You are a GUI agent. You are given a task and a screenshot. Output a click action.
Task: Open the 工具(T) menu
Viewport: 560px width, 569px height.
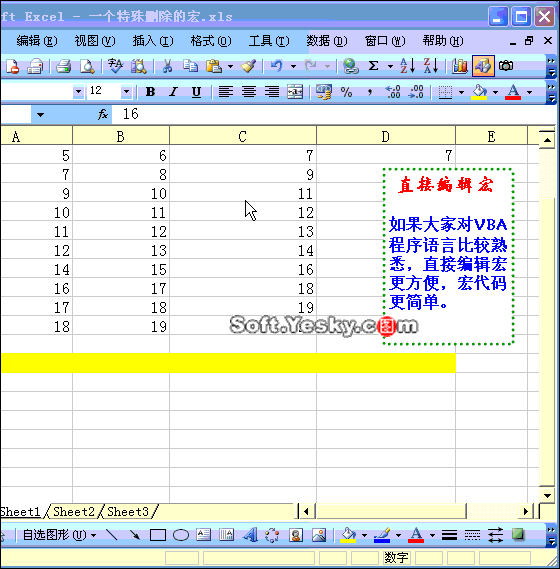[x=269, y=41]
